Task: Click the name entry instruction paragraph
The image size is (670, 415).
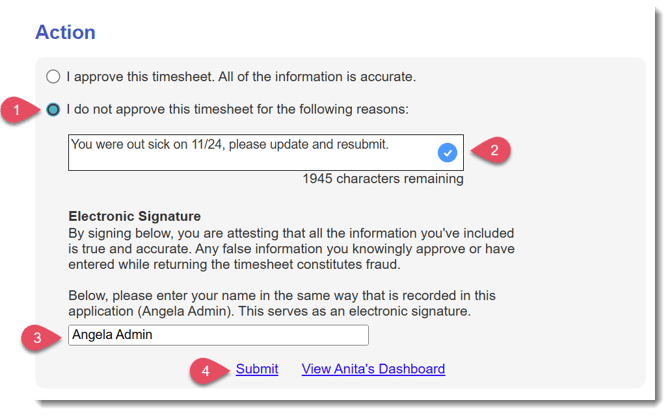Action: pos(290,304)
